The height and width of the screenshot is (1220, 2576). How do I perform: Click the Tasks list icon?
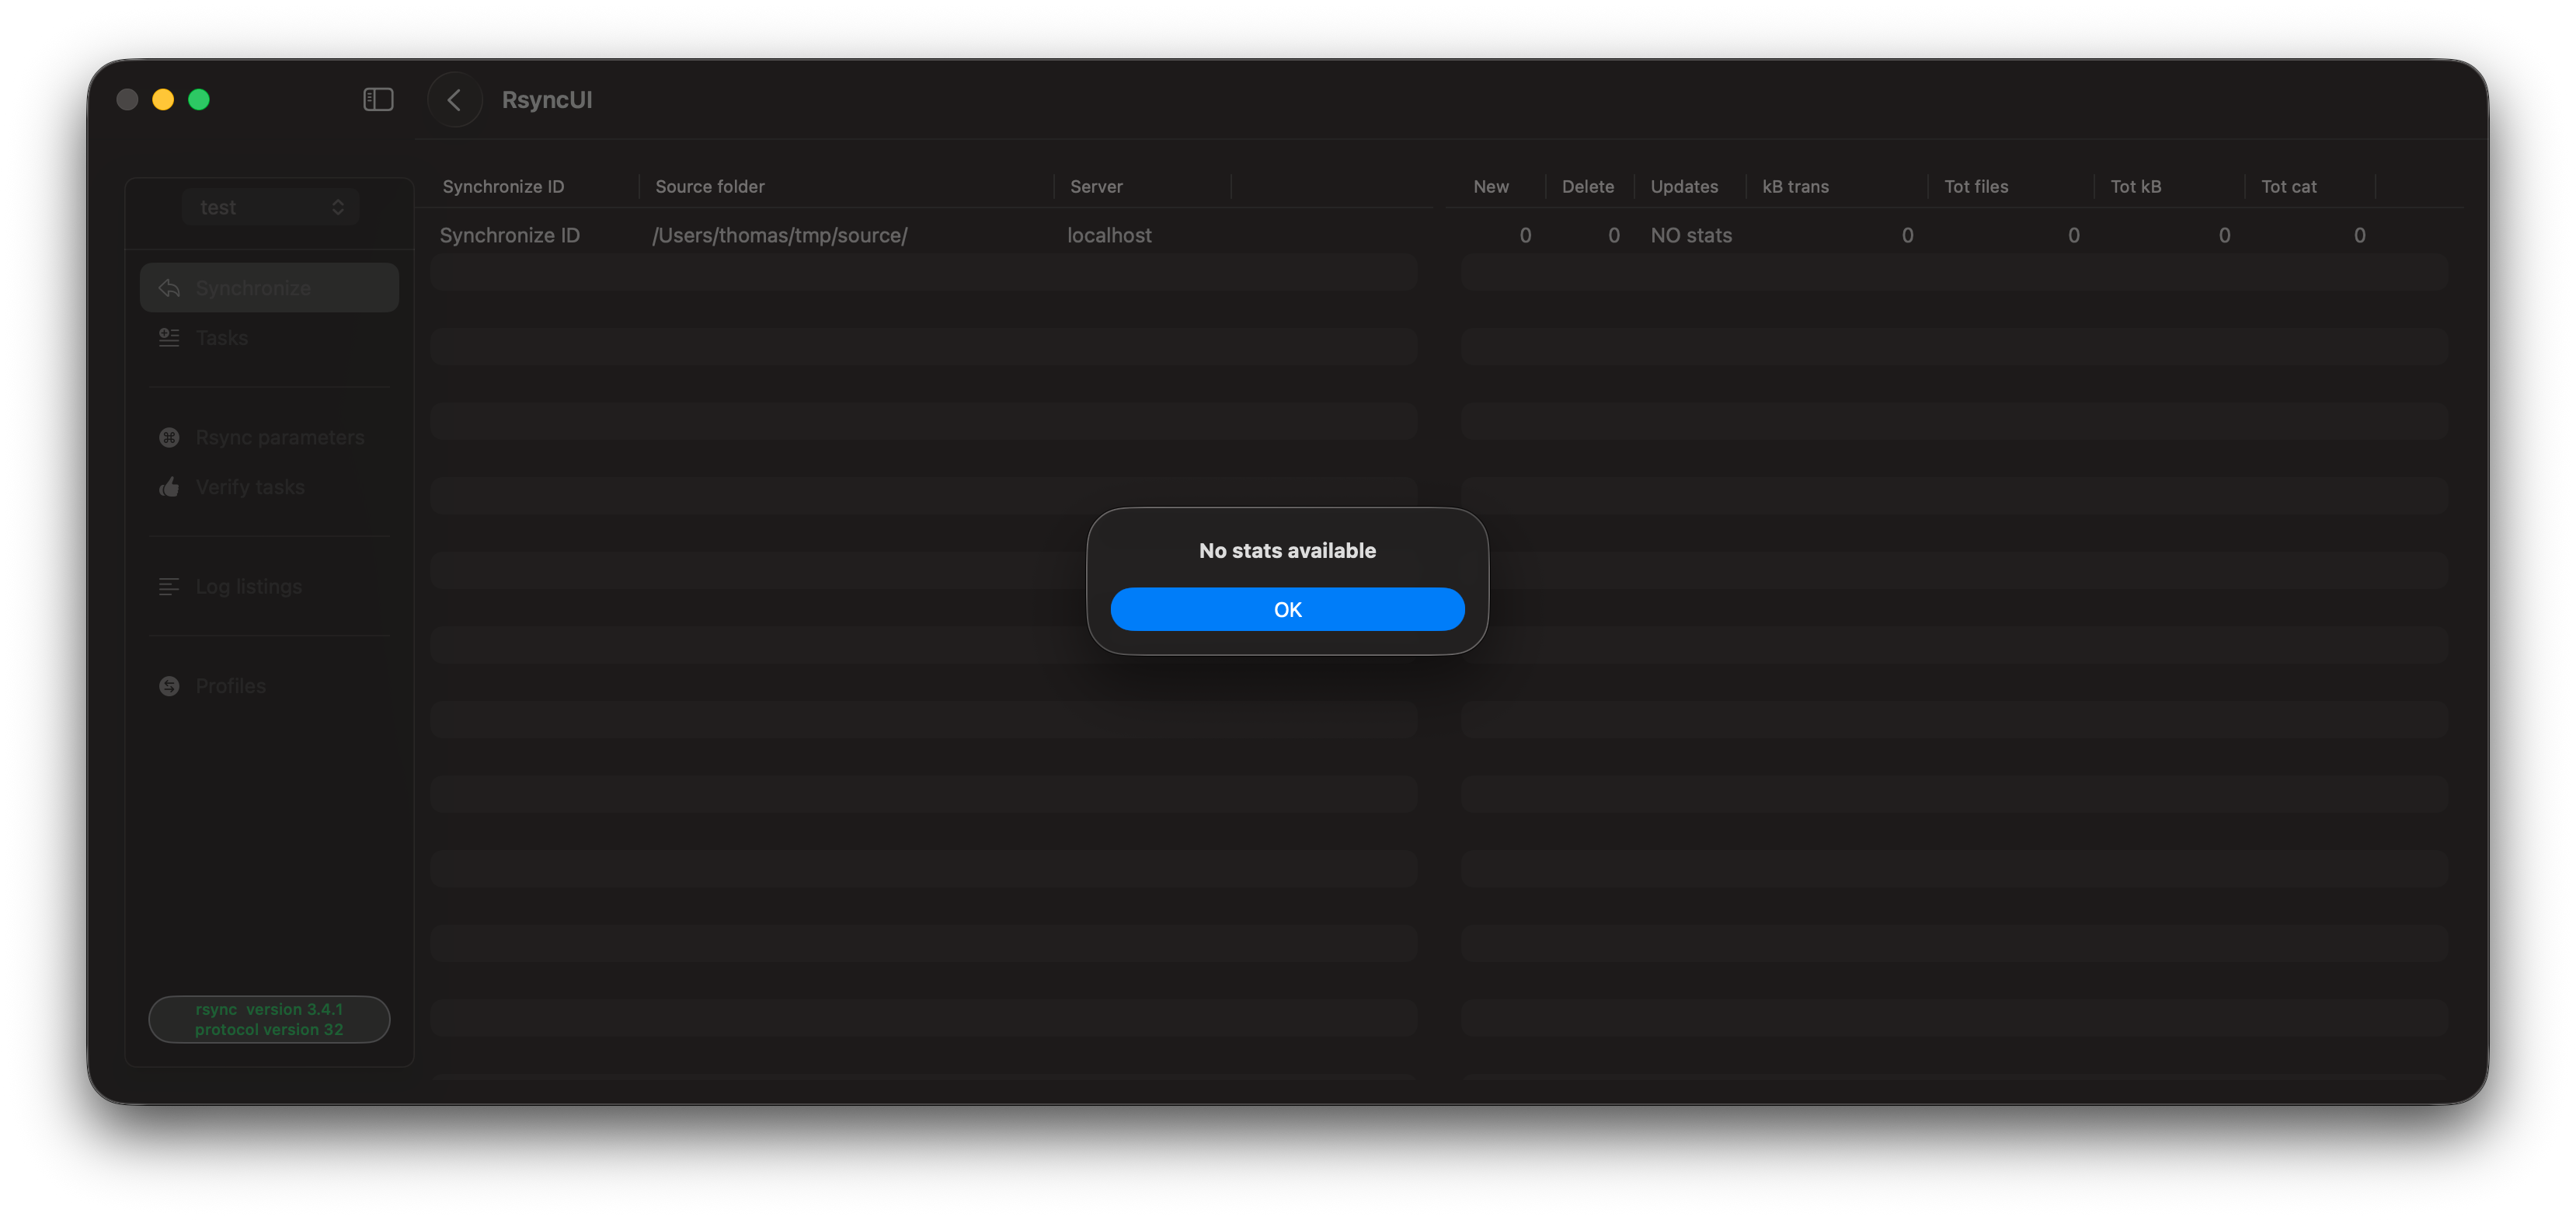coord(169,338)
